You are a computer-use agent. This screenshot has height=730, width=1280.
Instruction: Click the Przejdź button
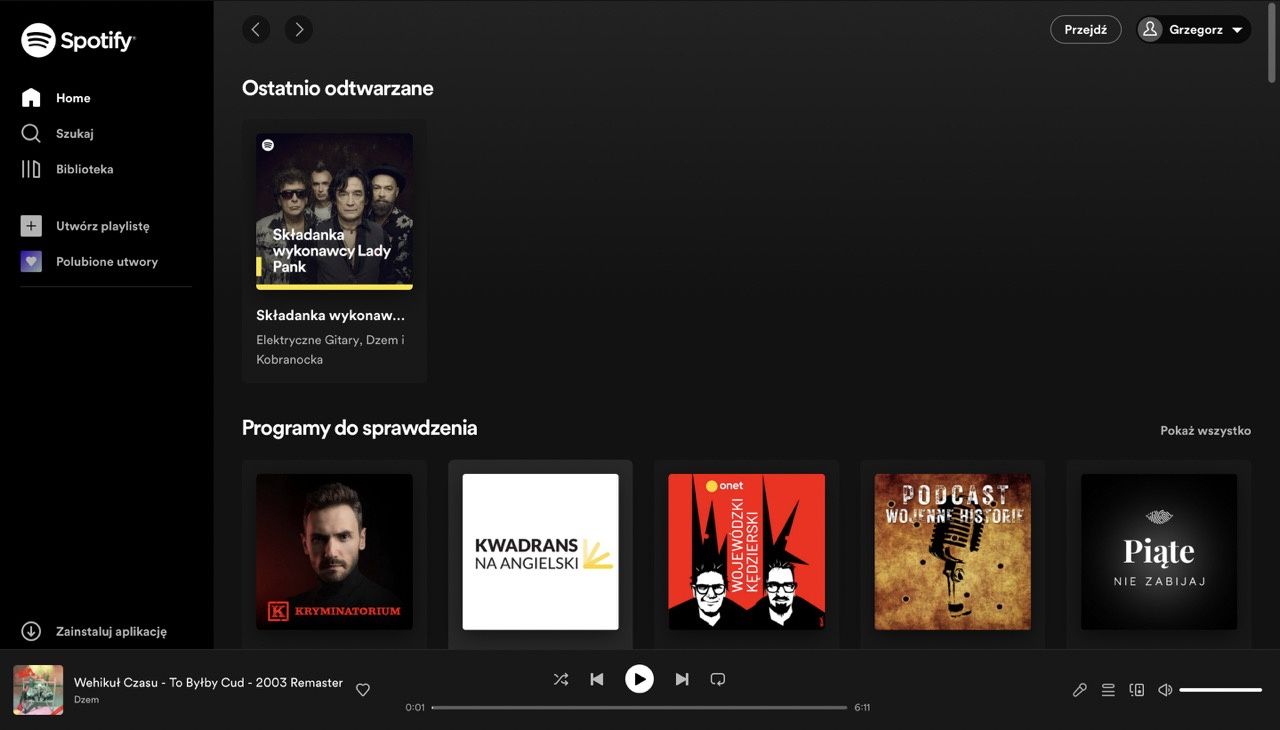coord(1086,30)
